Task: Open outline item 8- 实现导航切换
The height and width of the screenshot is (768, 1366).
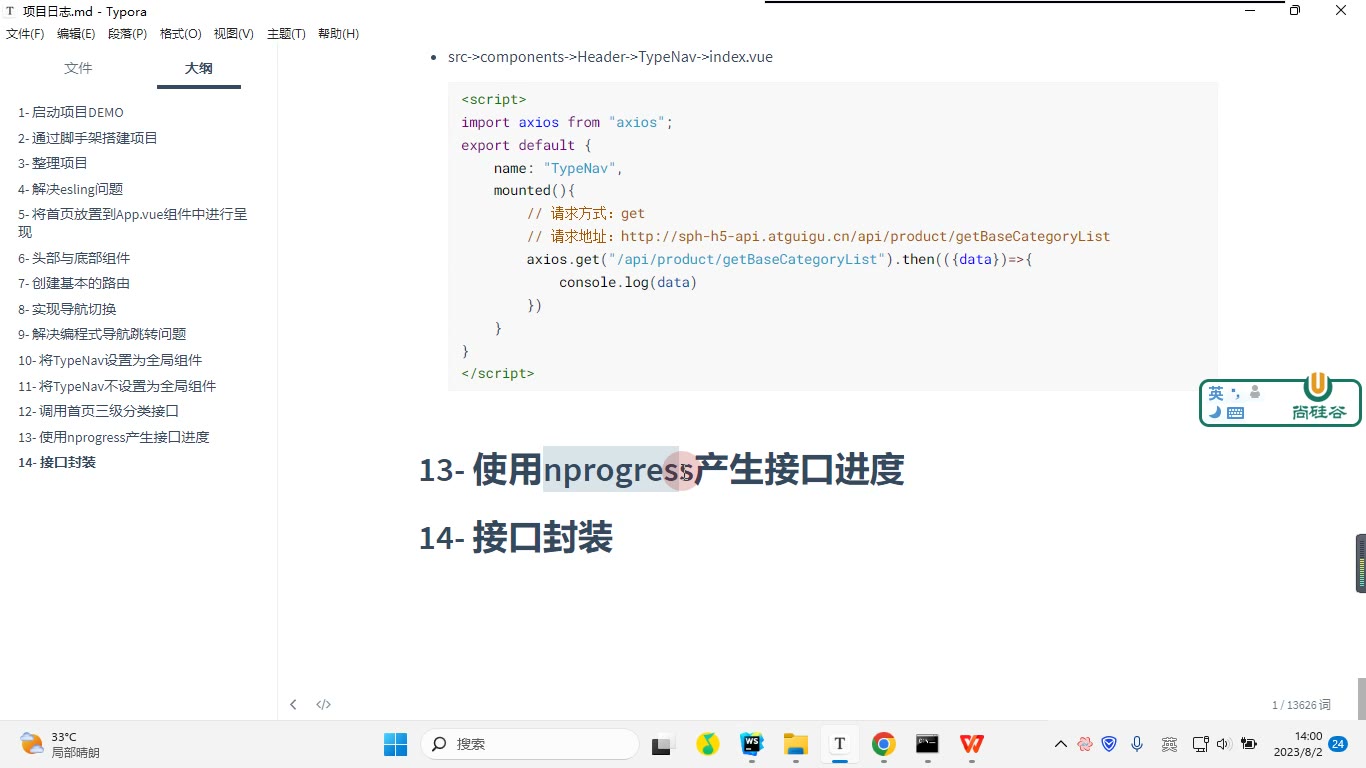Action: pyautogui.click(x=67, y=309)
